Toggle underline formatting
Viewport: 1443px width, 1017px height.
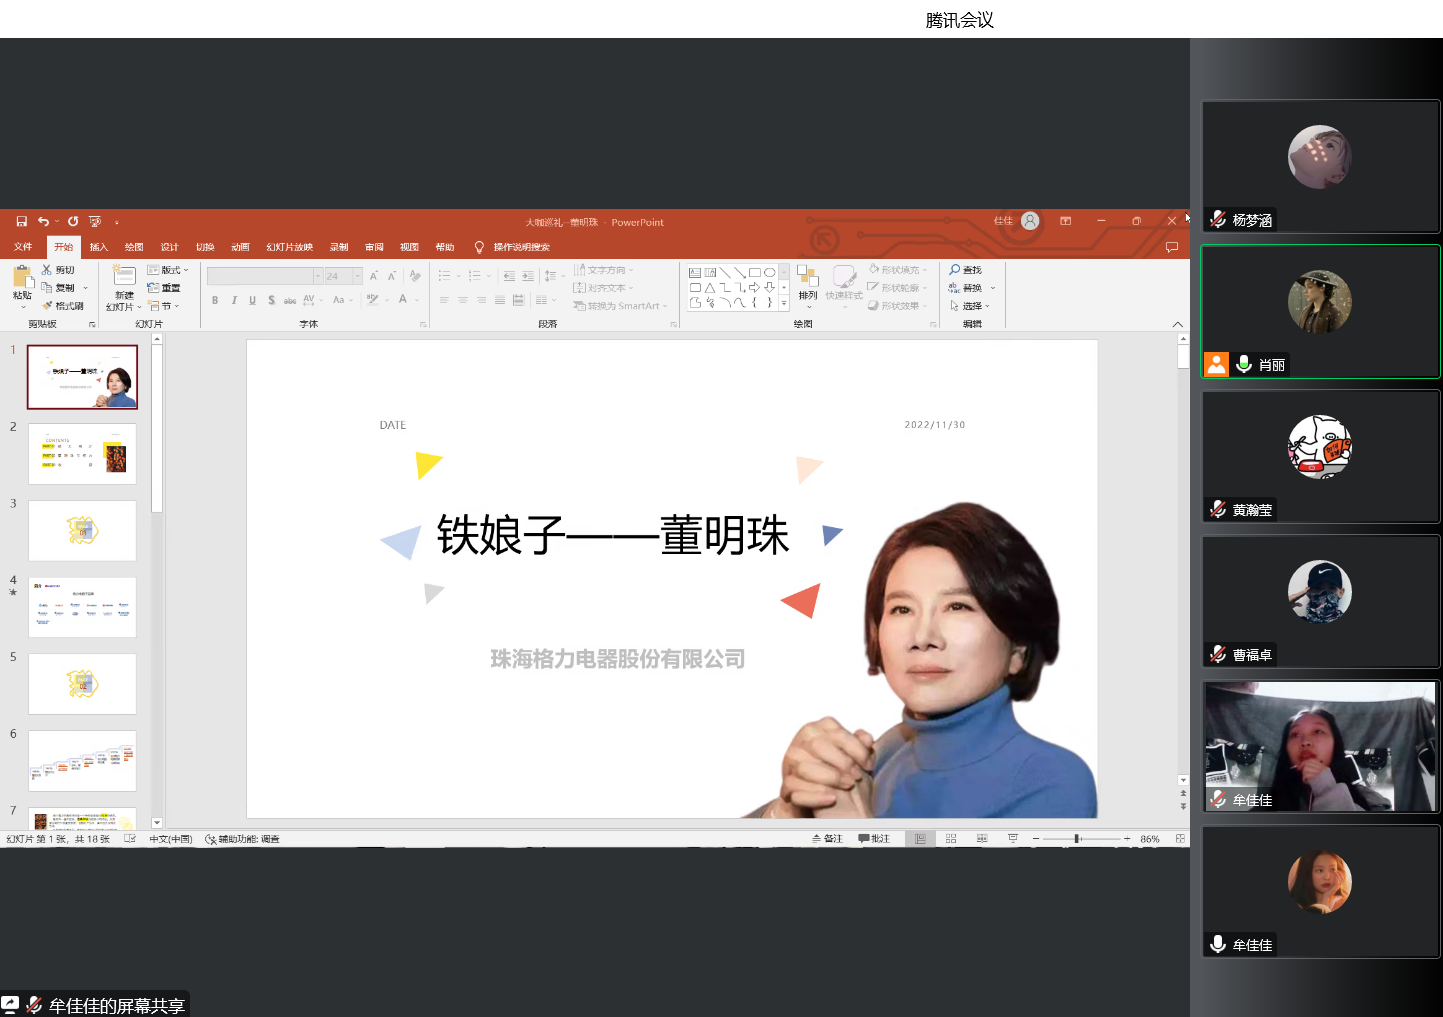coord(252,300)
